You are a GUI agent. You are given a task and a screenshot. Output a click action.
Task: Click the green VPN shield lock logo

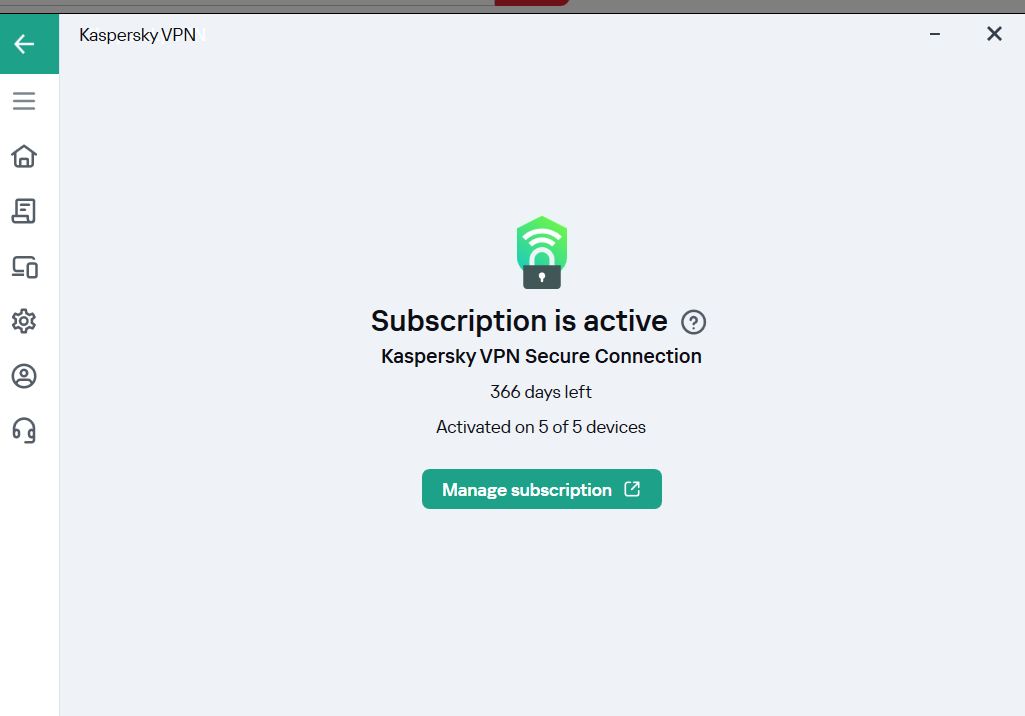click(542, 252)
